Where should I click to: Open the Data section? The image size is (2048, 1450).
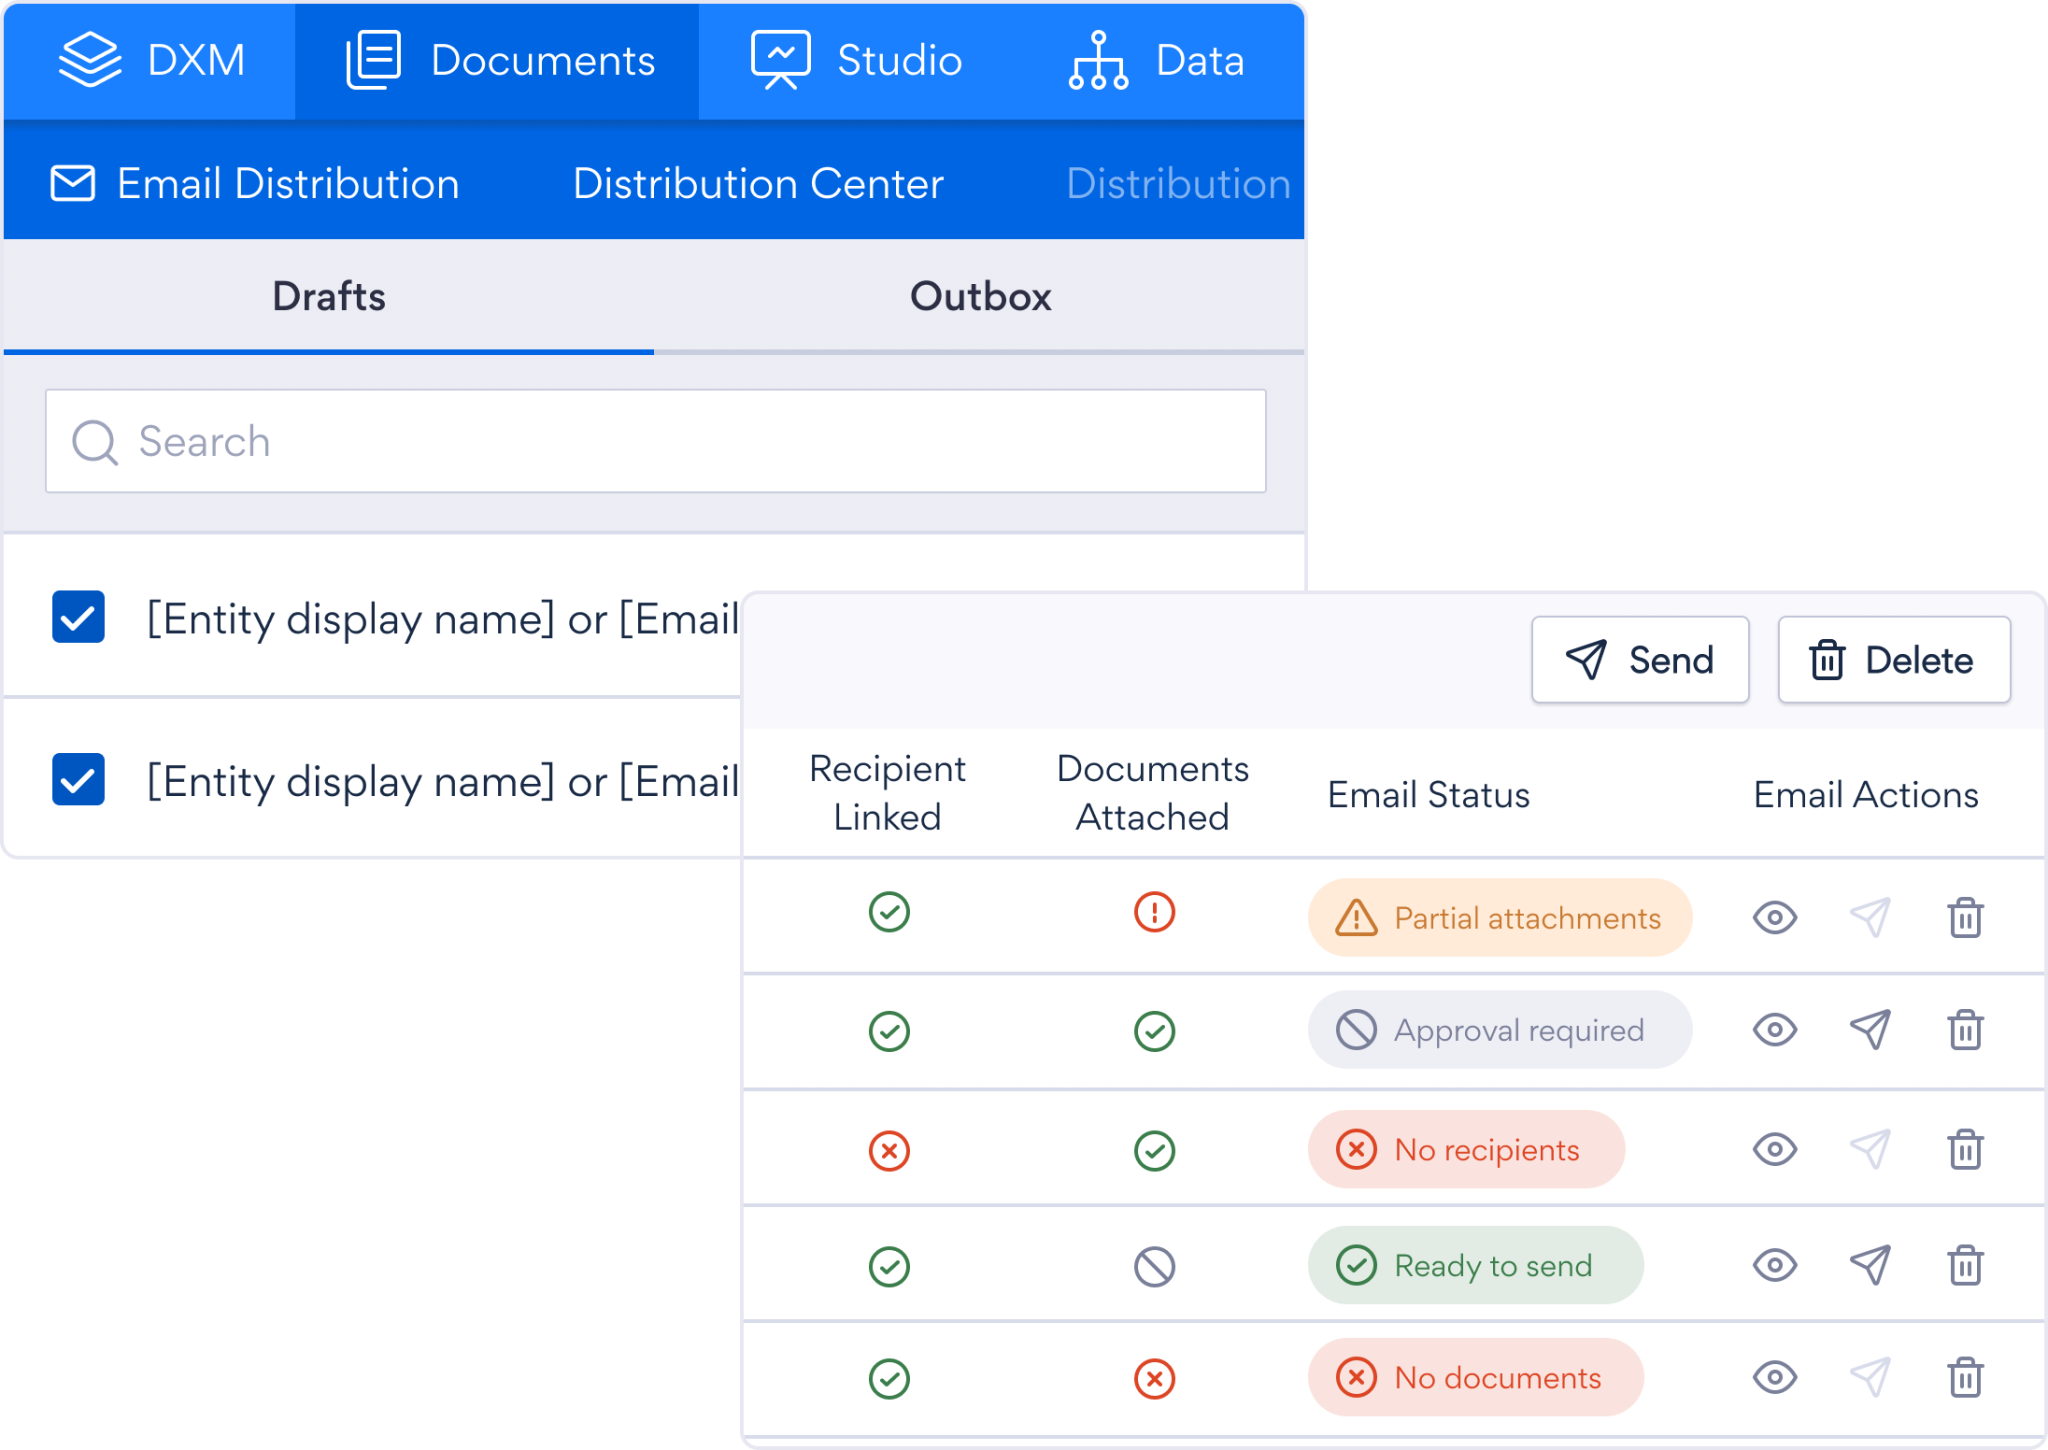pyautogui.click(x=1100, y=60)
